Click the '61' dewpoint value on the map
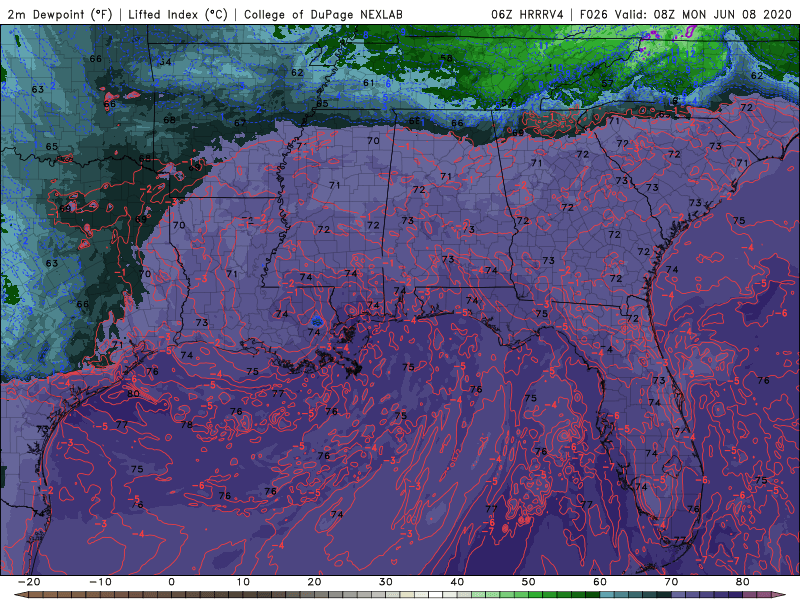 [368, 83]
